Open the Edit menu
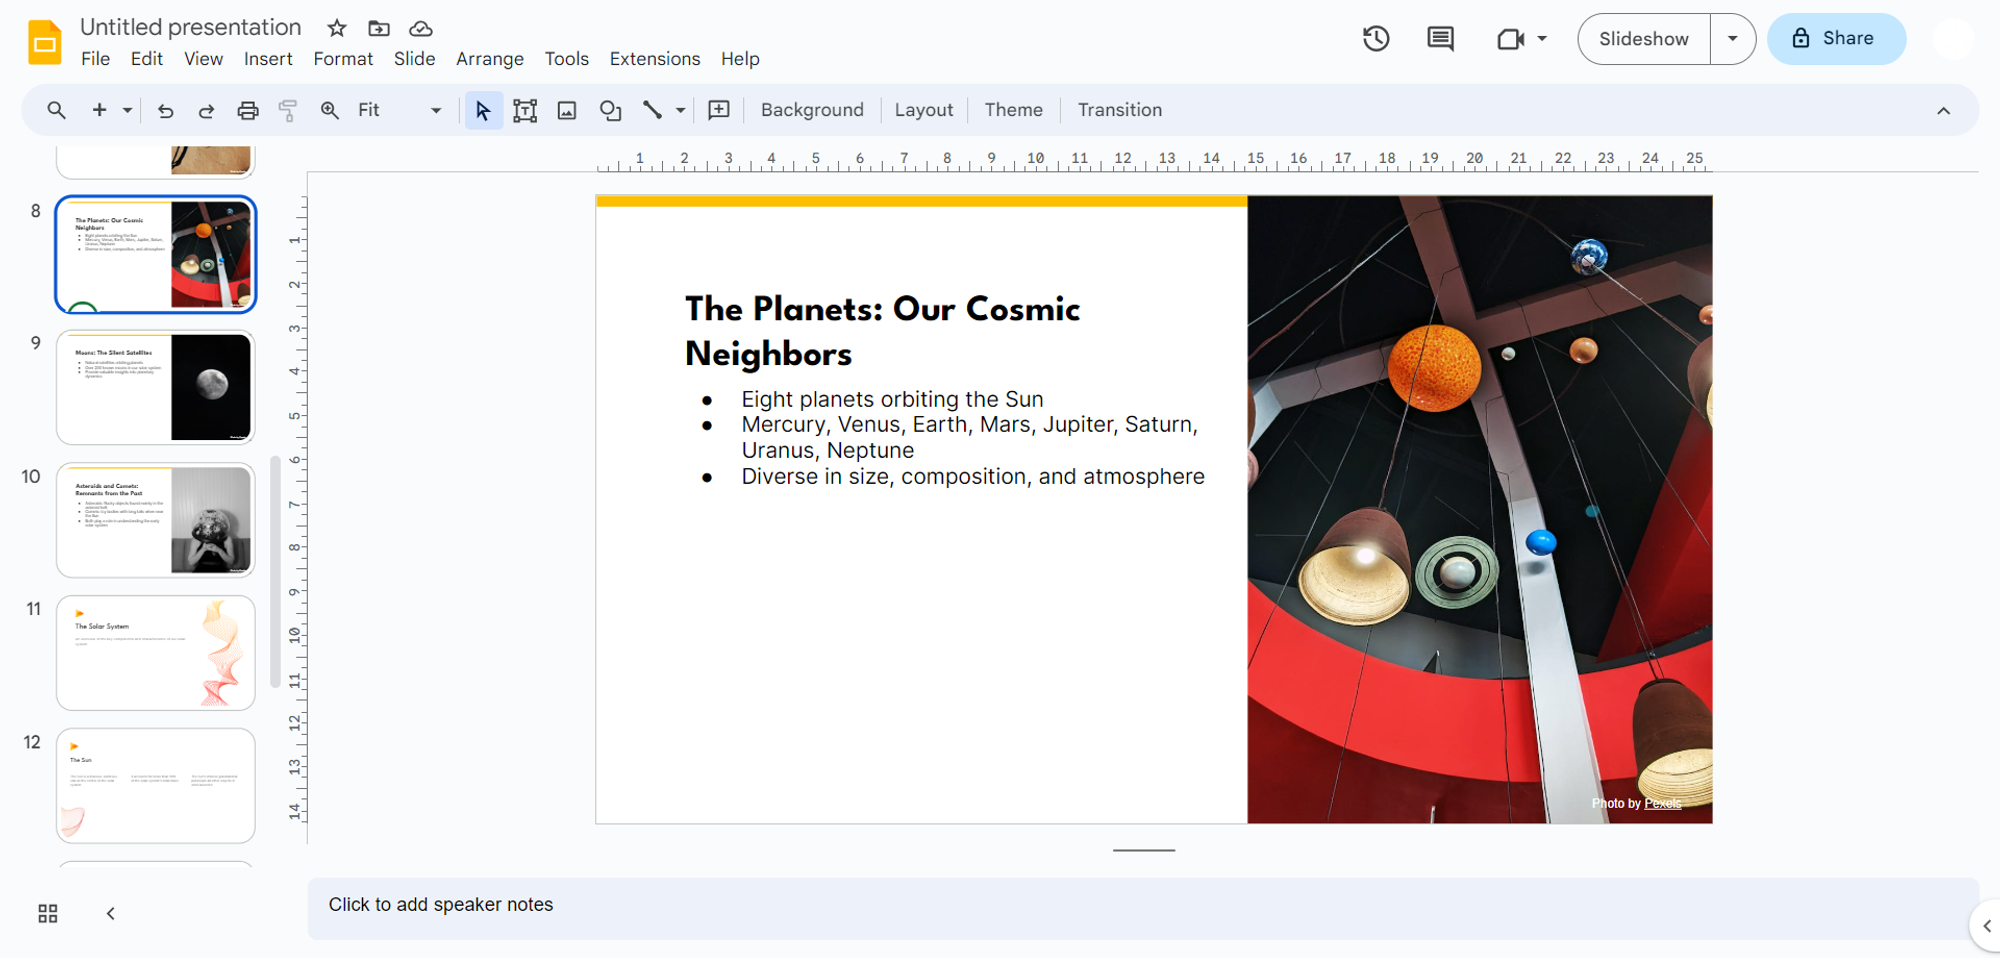 tap(147, 59)
